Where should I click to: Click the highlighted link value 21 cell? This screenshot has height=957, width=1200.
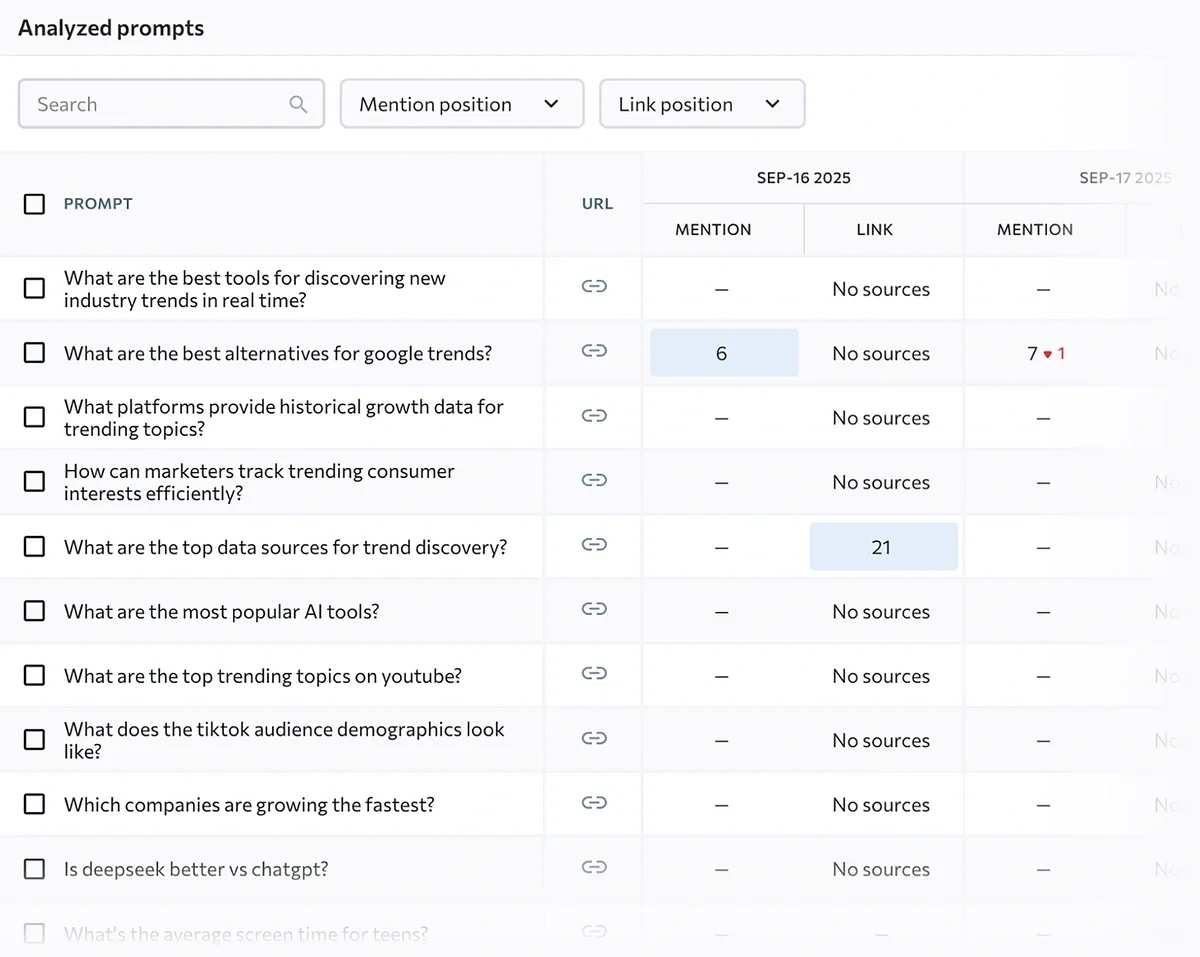(x=883, y=547)
